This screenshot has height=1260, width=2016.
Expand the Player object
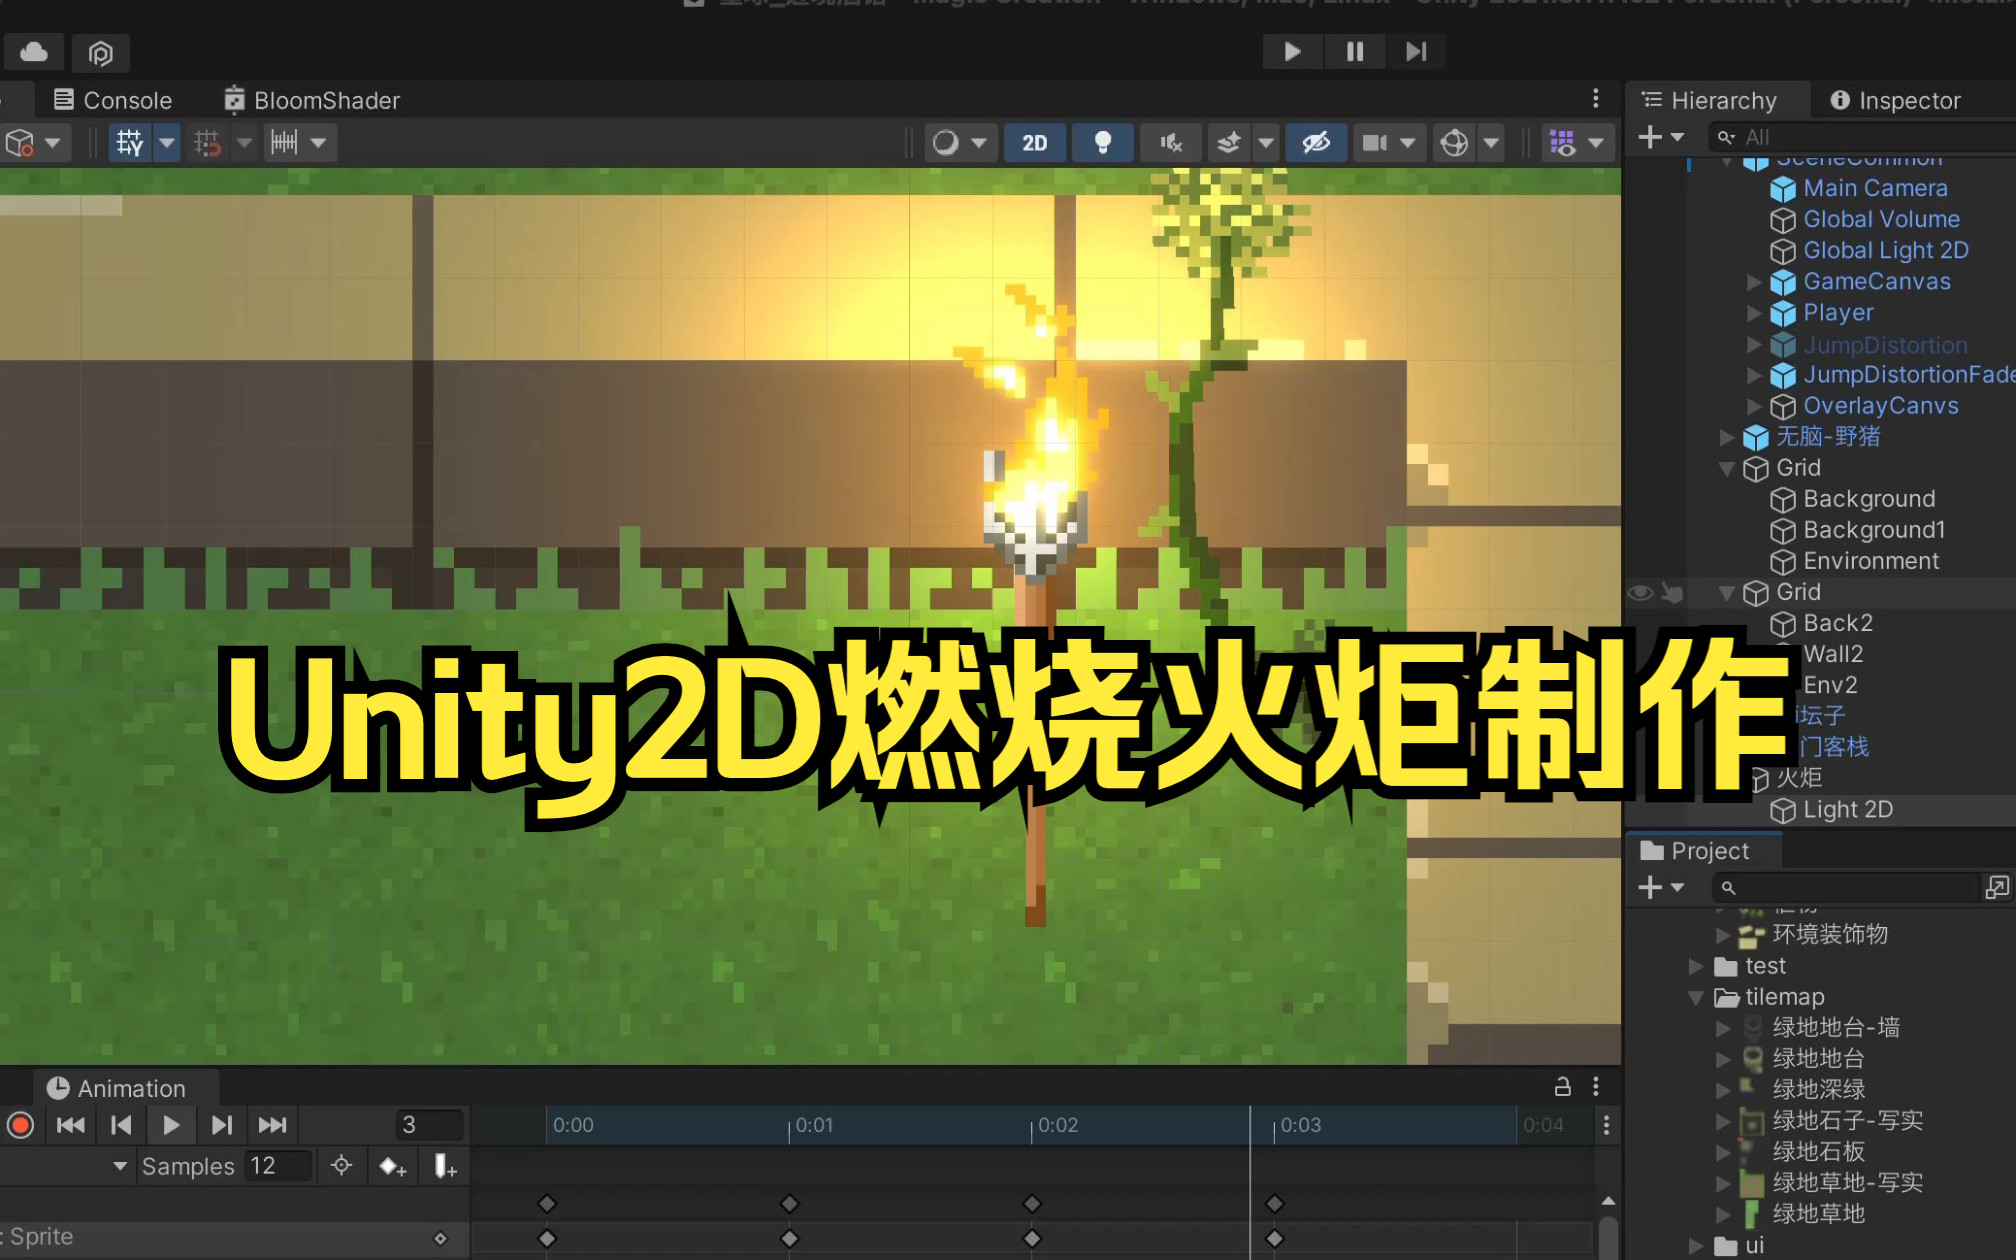[1754, 313]
